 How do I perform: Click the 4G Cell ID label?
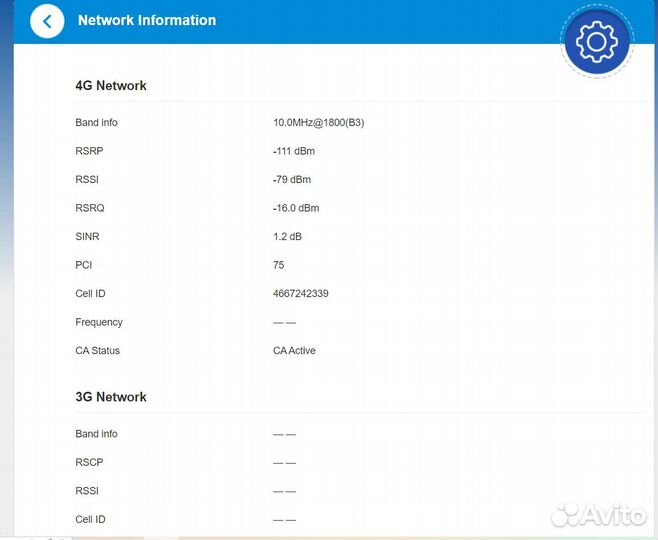click(x=90, y=294)
